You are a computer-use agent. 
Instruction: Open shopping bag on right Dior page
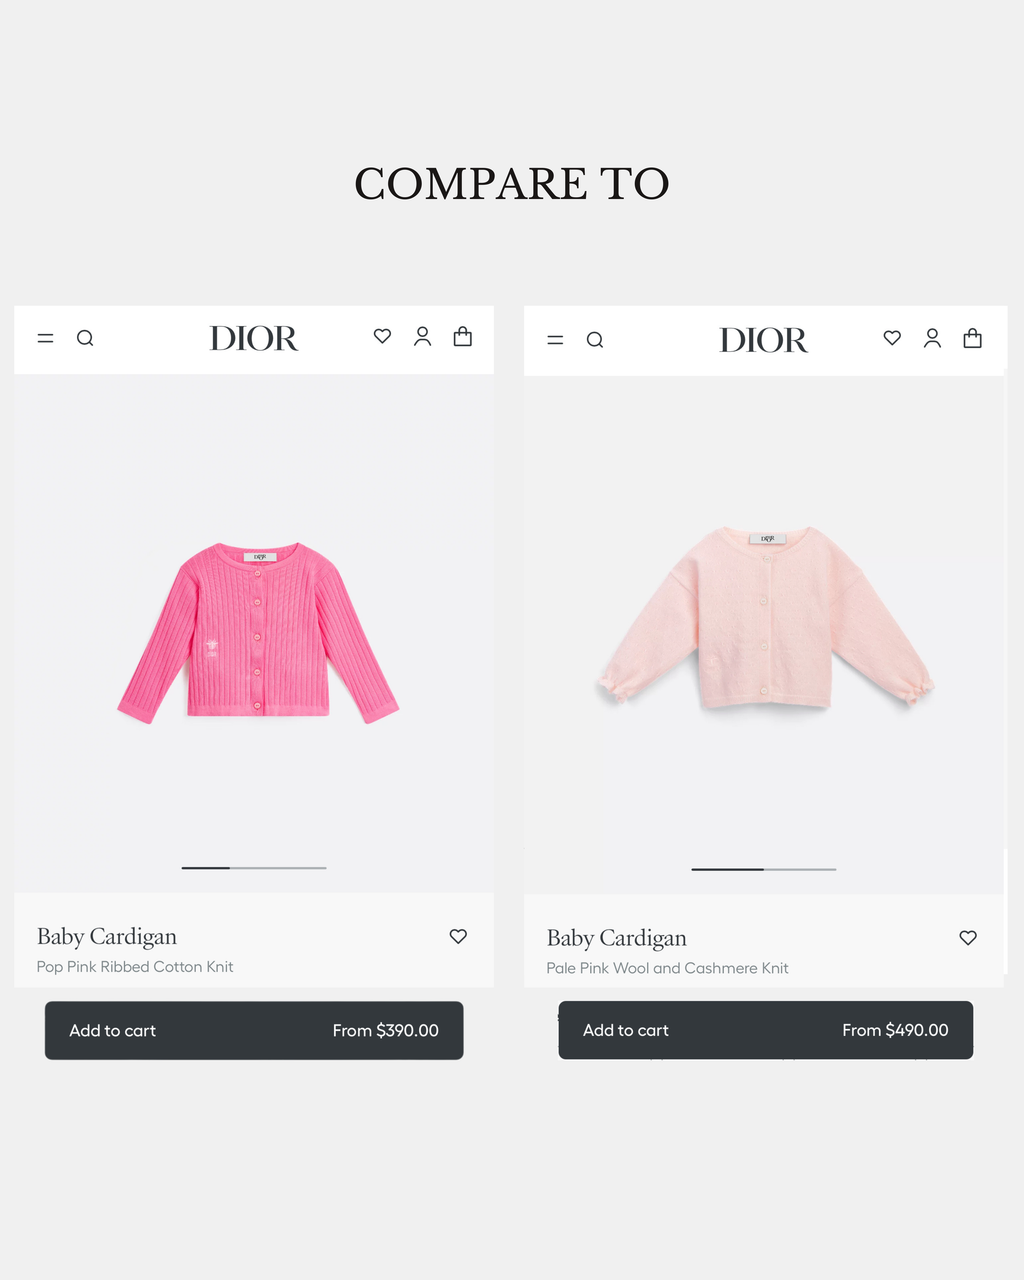(973, 338)
